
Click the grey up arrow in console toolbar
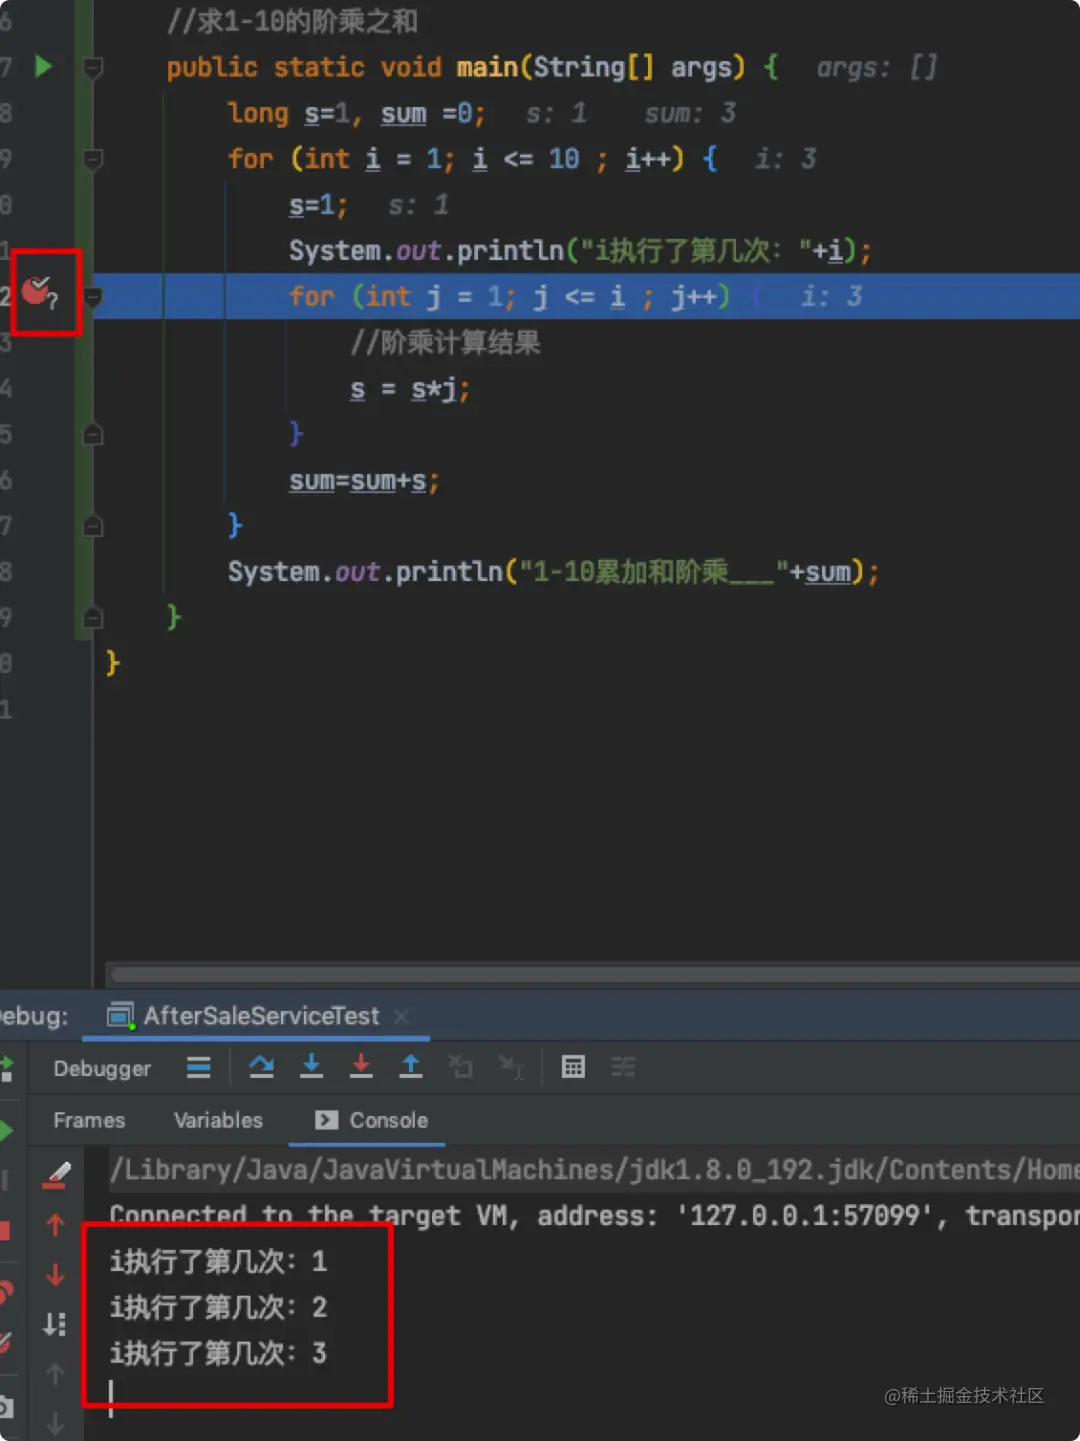point(55,1375)
